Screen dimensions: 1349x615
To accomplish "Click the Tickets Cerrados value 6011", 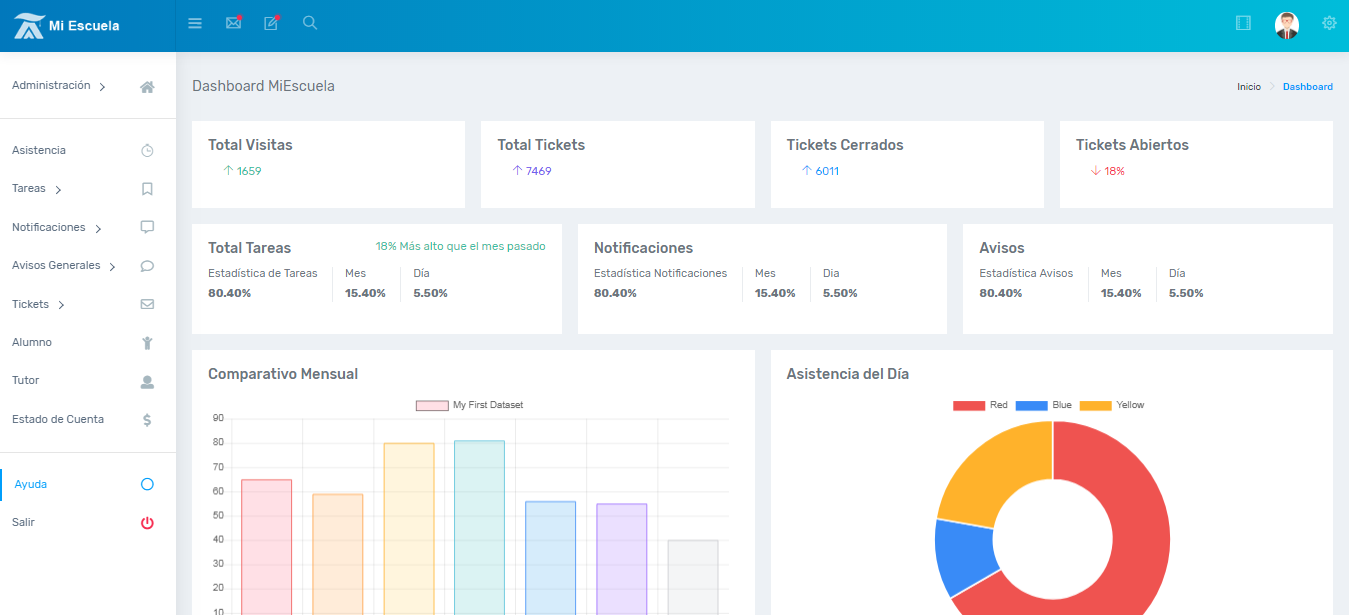I will (x=827, y=171).
